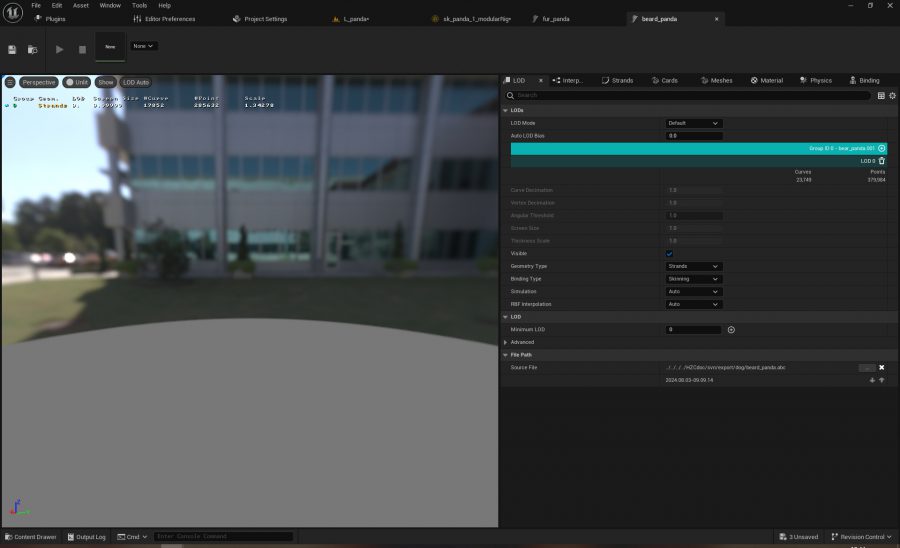
Task: Switch to the Binding tab
Action: (x=864, y=80)
